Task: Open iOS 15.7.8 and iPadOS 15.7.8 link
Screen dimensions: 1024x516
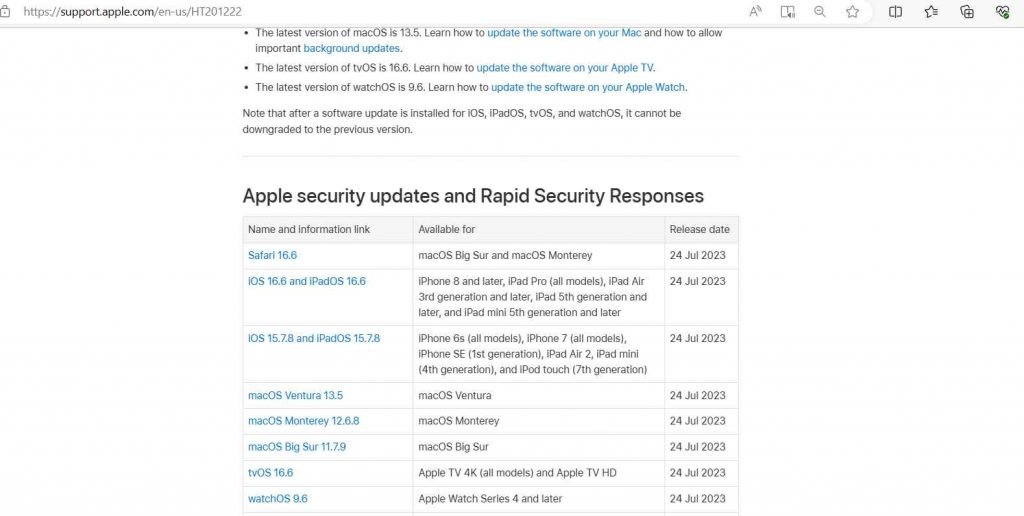Action: coord(314,338)
